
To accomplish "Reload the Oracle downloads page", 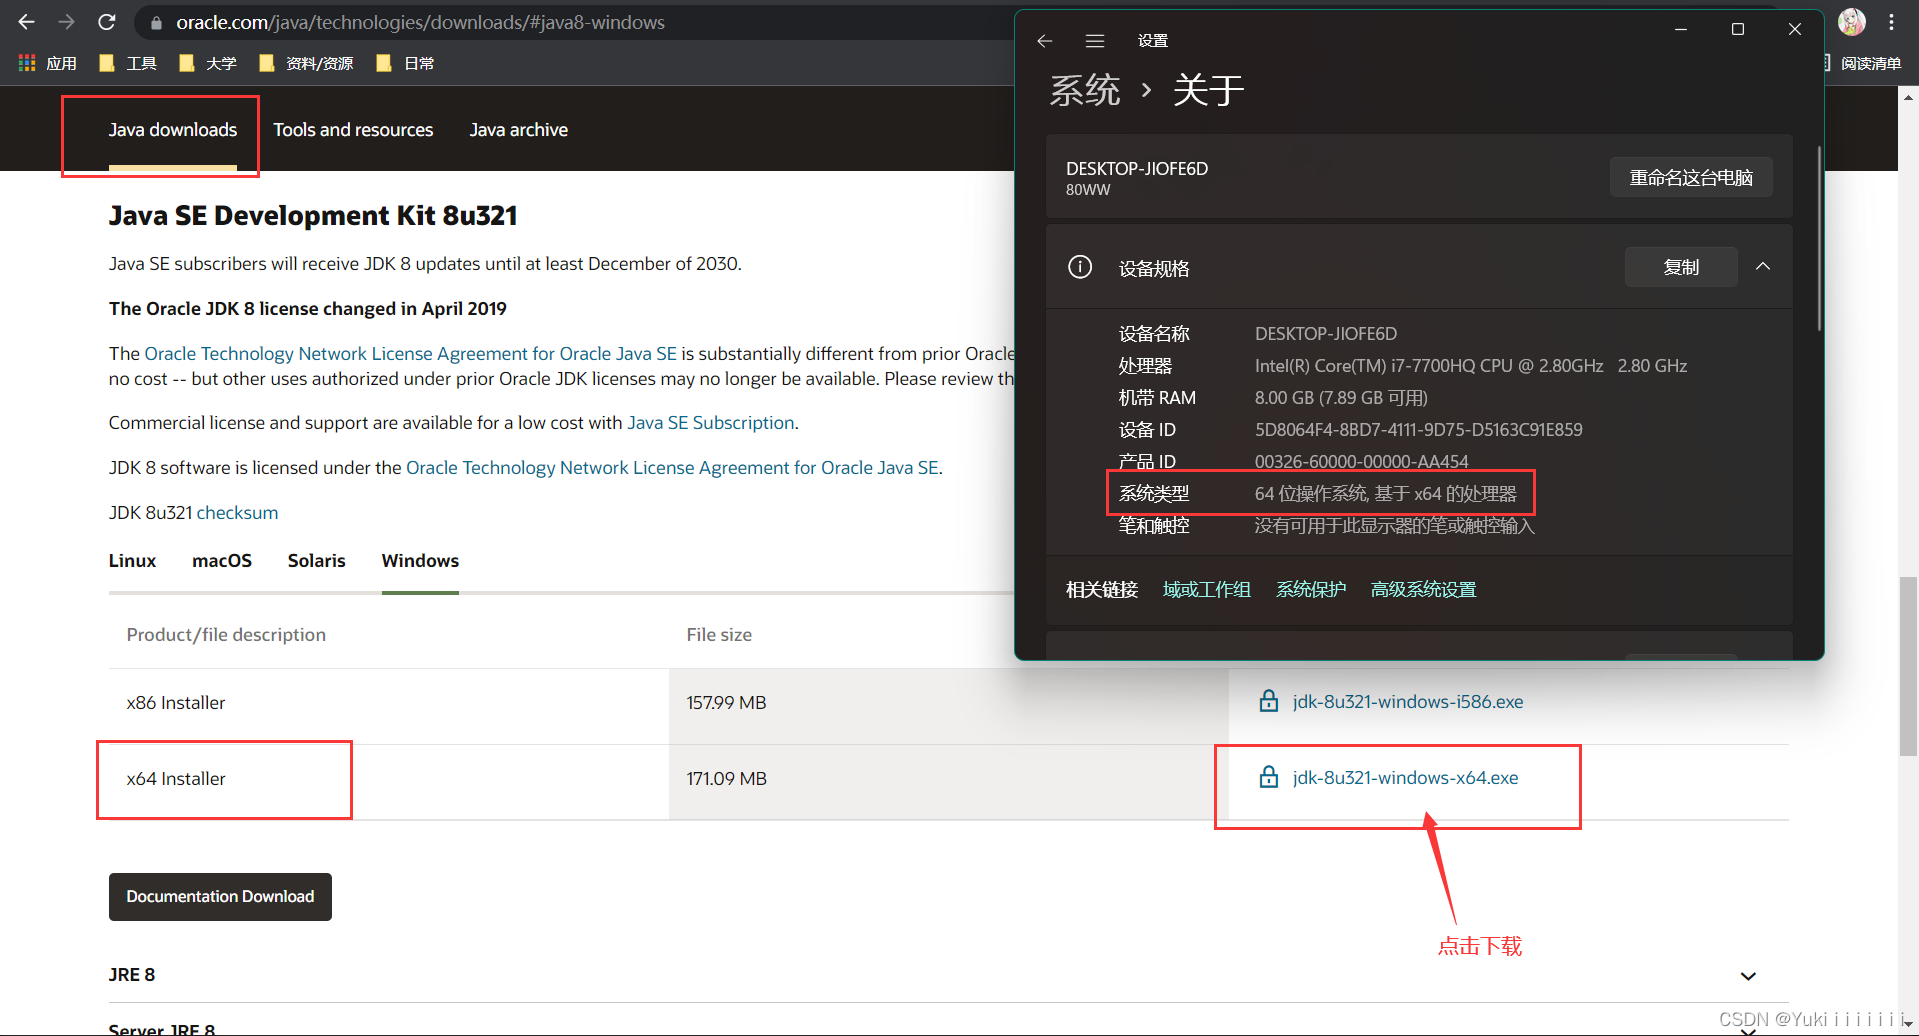I will [107, 22].
